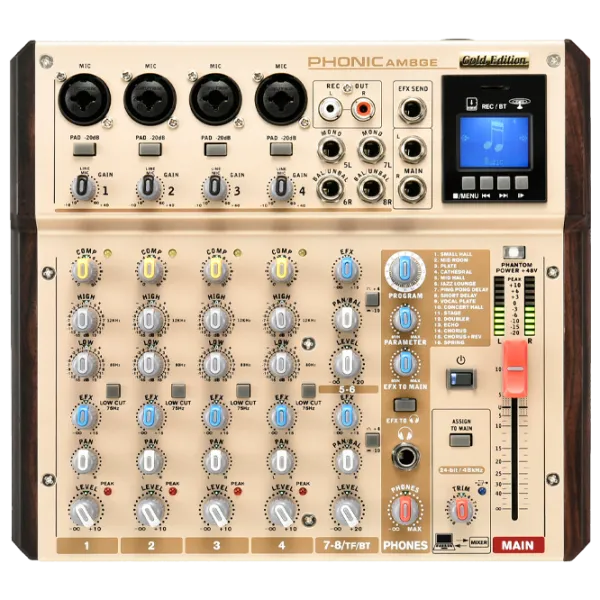Toggle the power rocker switch
600x600 pixels.
459,378
